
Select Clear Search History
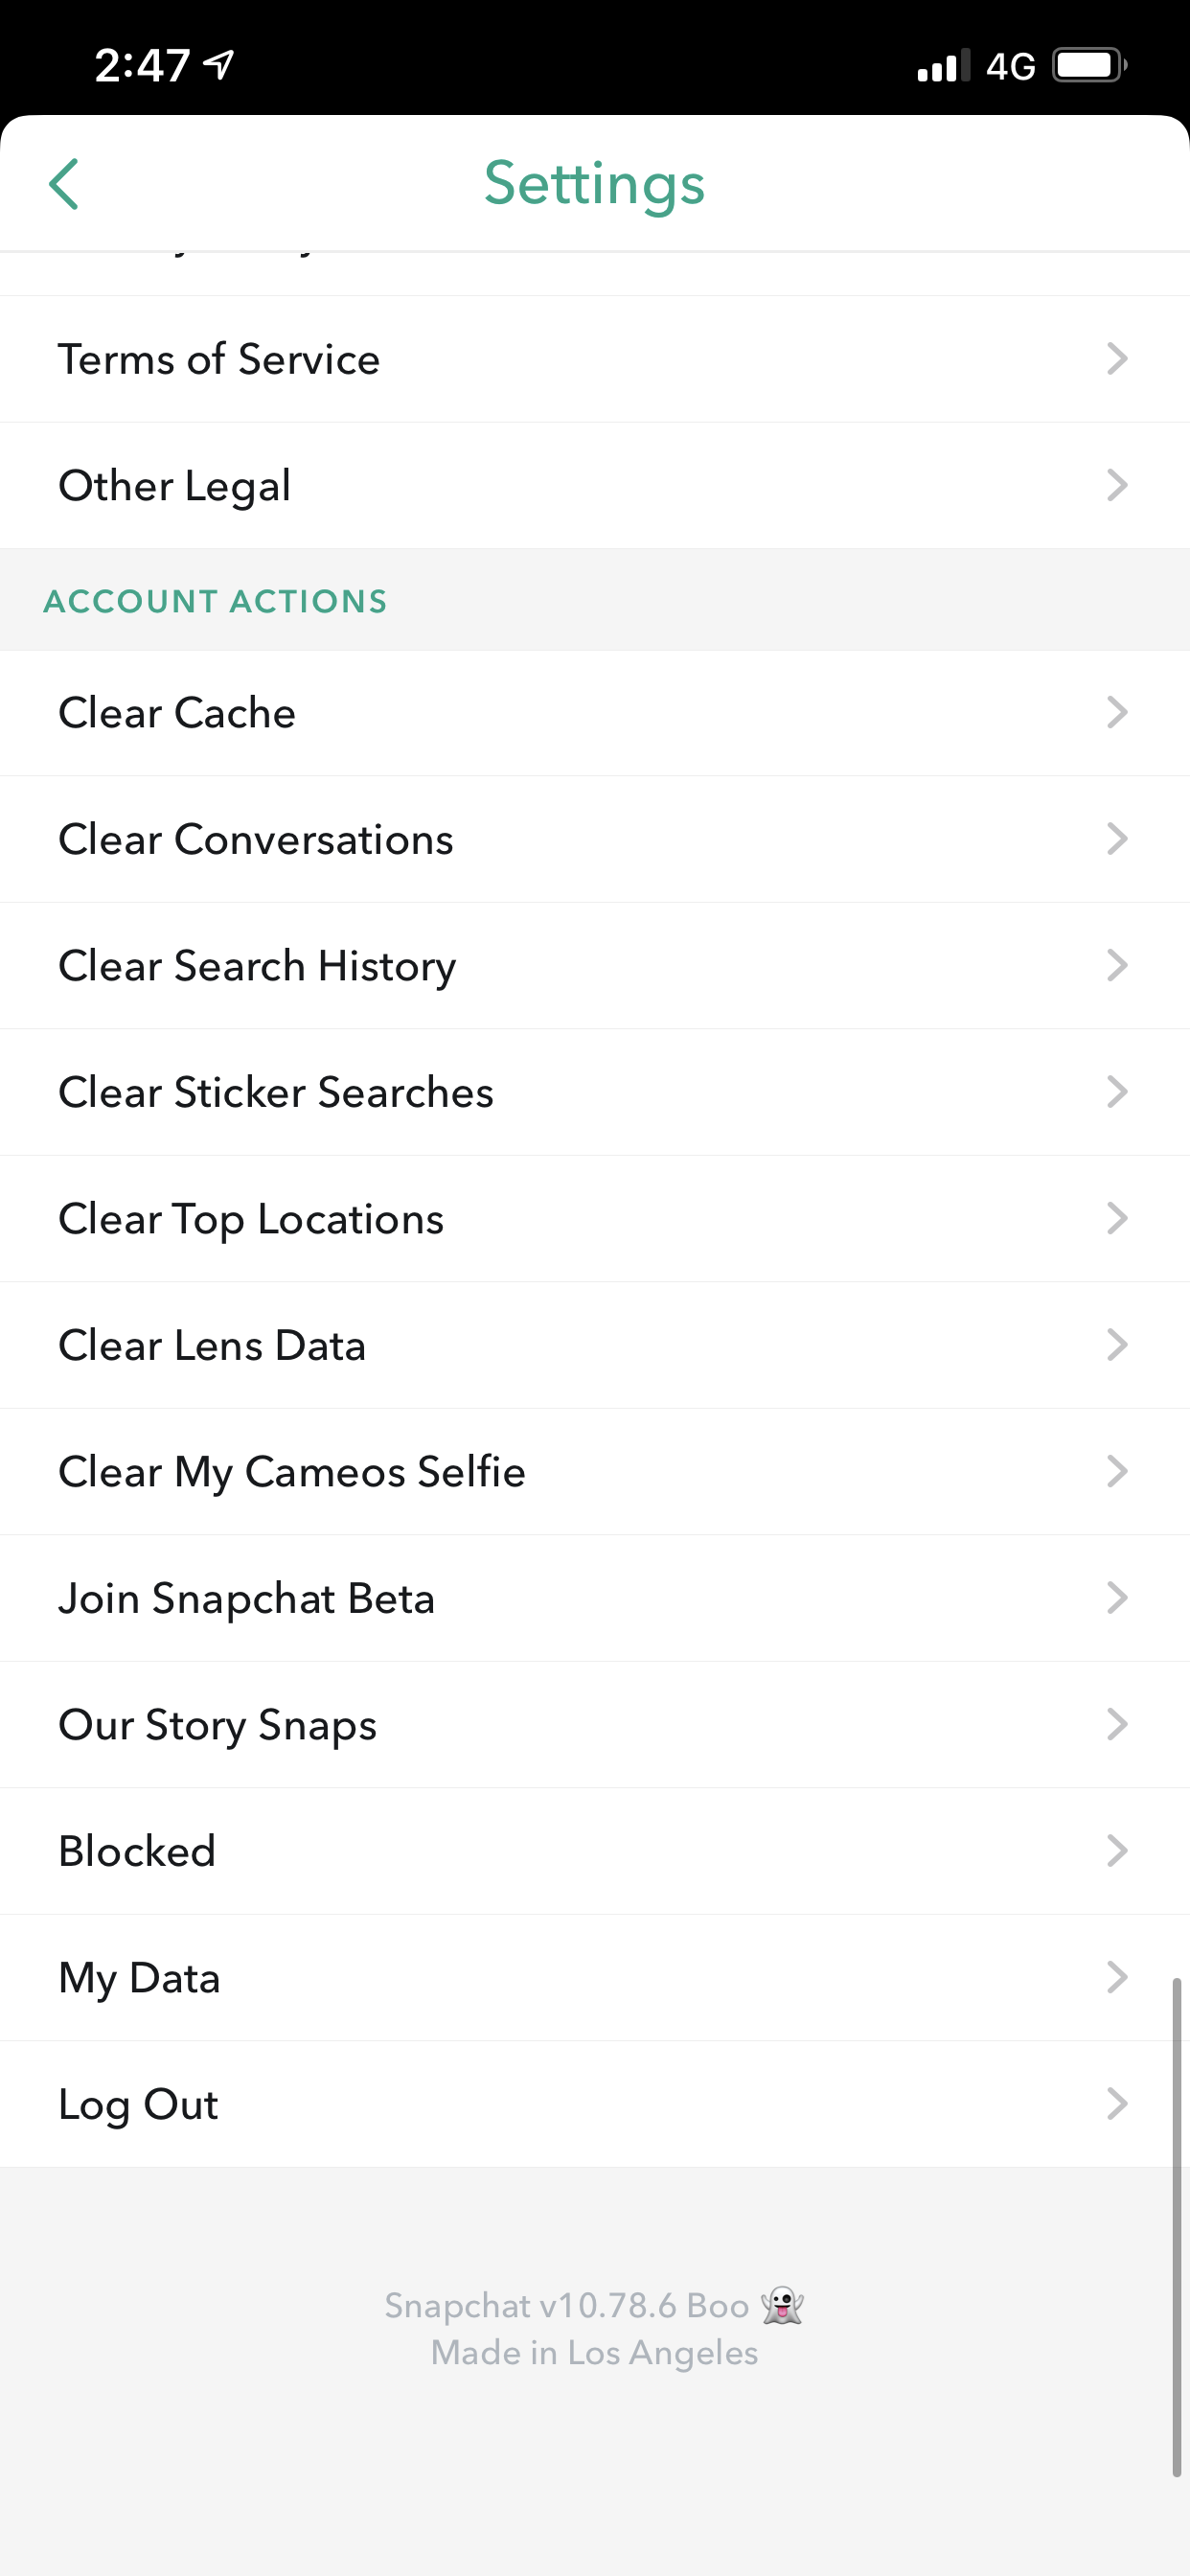257,966
